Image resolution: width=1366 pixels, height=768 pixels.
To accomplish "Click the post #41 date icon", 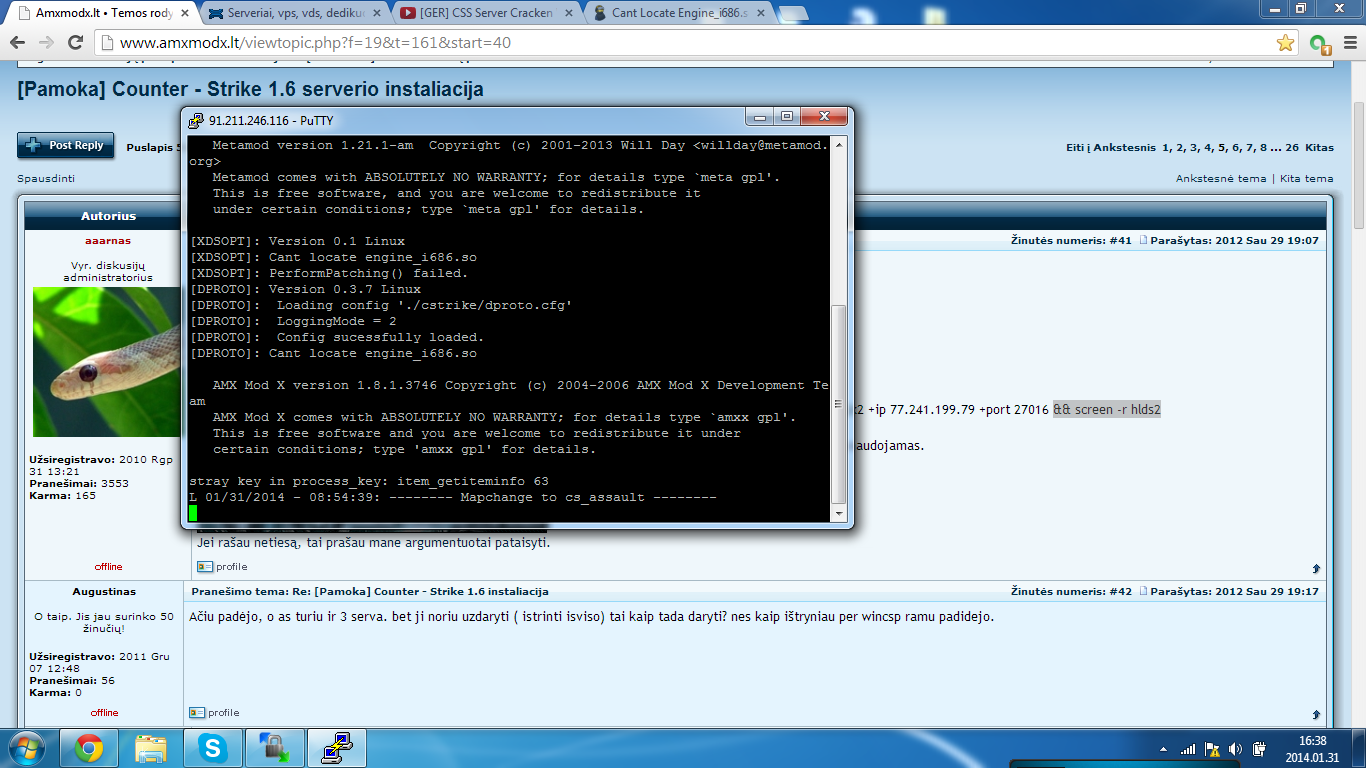I will coord(1146,240).
